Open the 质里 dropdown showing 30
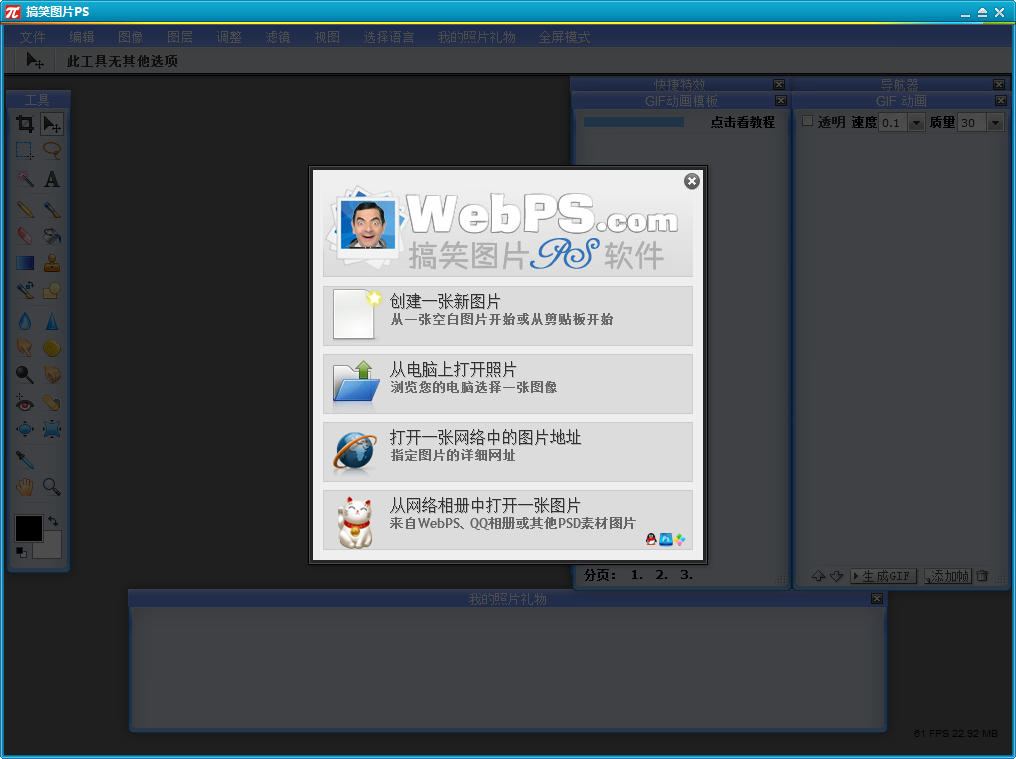The height and width of the screenshot is (759, 1016). click(995, 123)
